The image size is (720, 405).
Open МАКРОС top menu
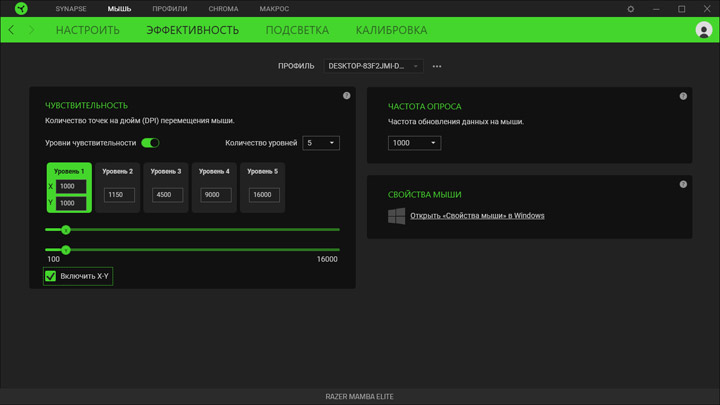click(x=274, y=9)
